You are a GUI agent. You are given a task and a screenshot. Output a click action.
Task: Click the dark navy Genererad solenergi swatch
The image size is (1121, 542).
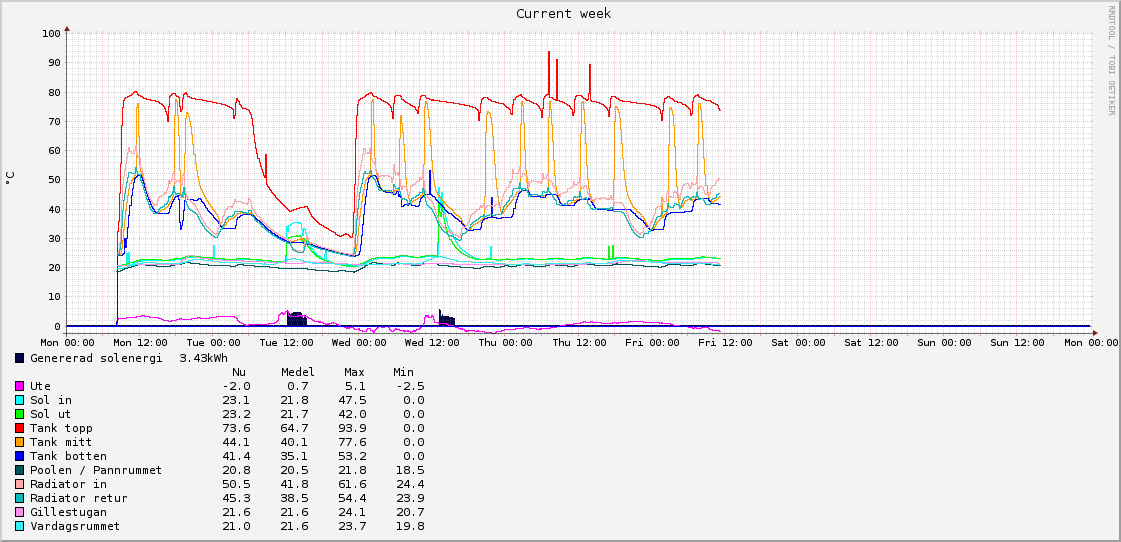point(20,358)
